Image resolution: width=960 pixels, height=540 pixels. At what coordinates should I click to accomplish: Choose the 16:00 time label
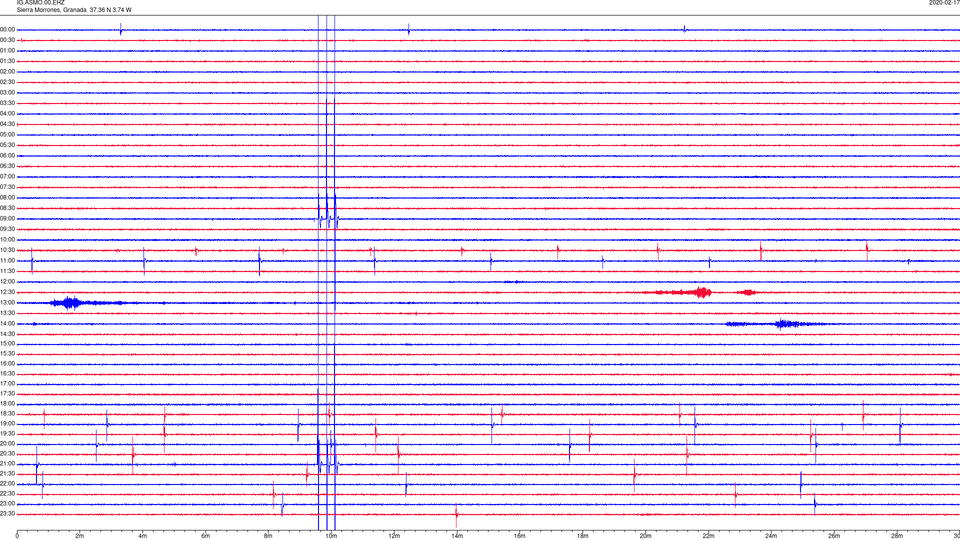(x=7, y=364)
